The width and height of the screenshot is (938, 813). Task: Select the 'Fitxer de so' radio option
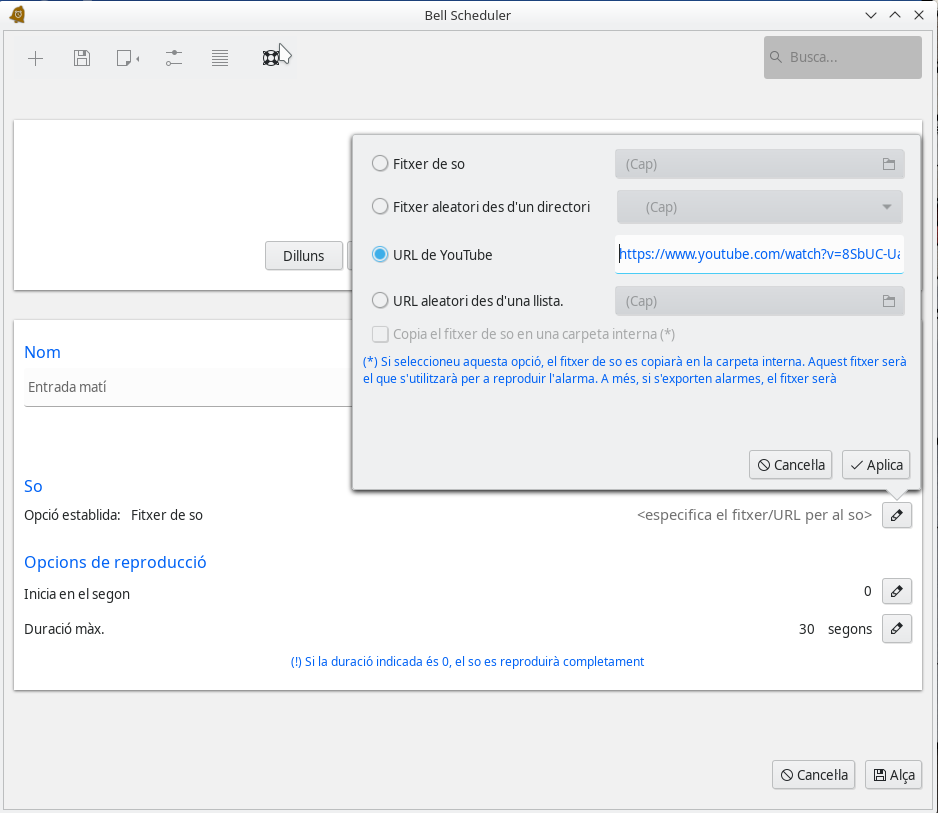[380, 164]
